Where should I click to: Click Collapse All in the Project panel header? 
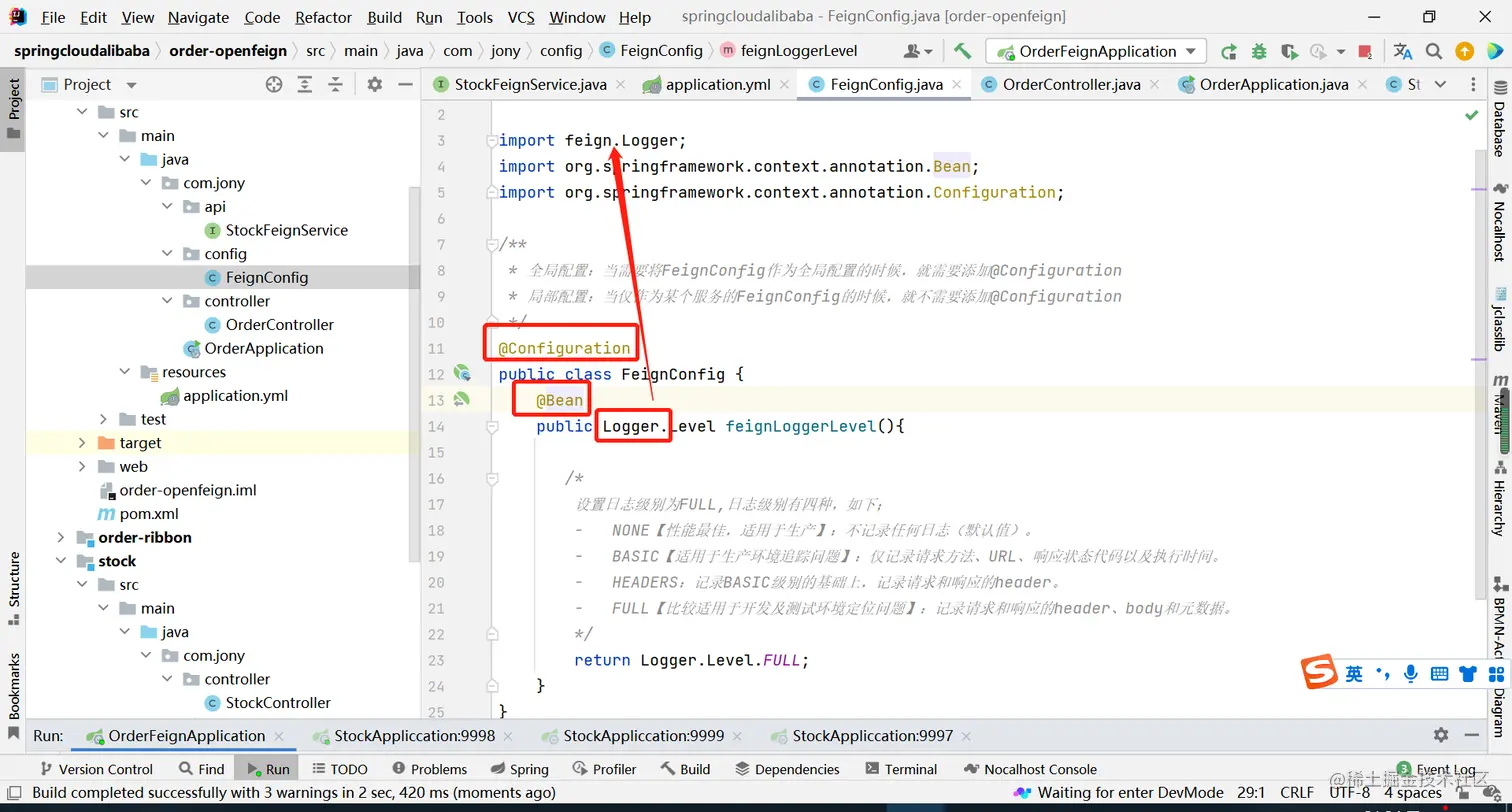(336, 85)
